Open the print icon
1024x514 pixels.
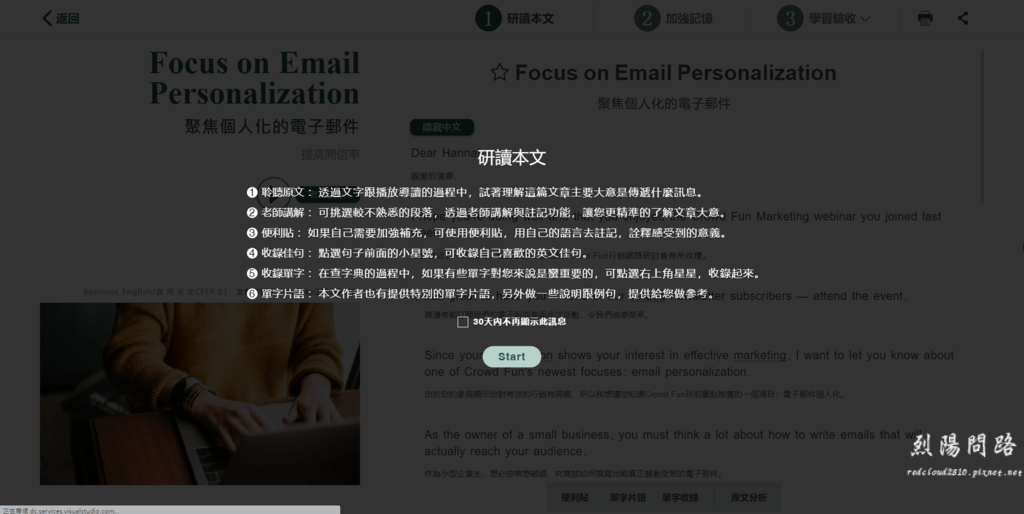(x=925, y=18)
